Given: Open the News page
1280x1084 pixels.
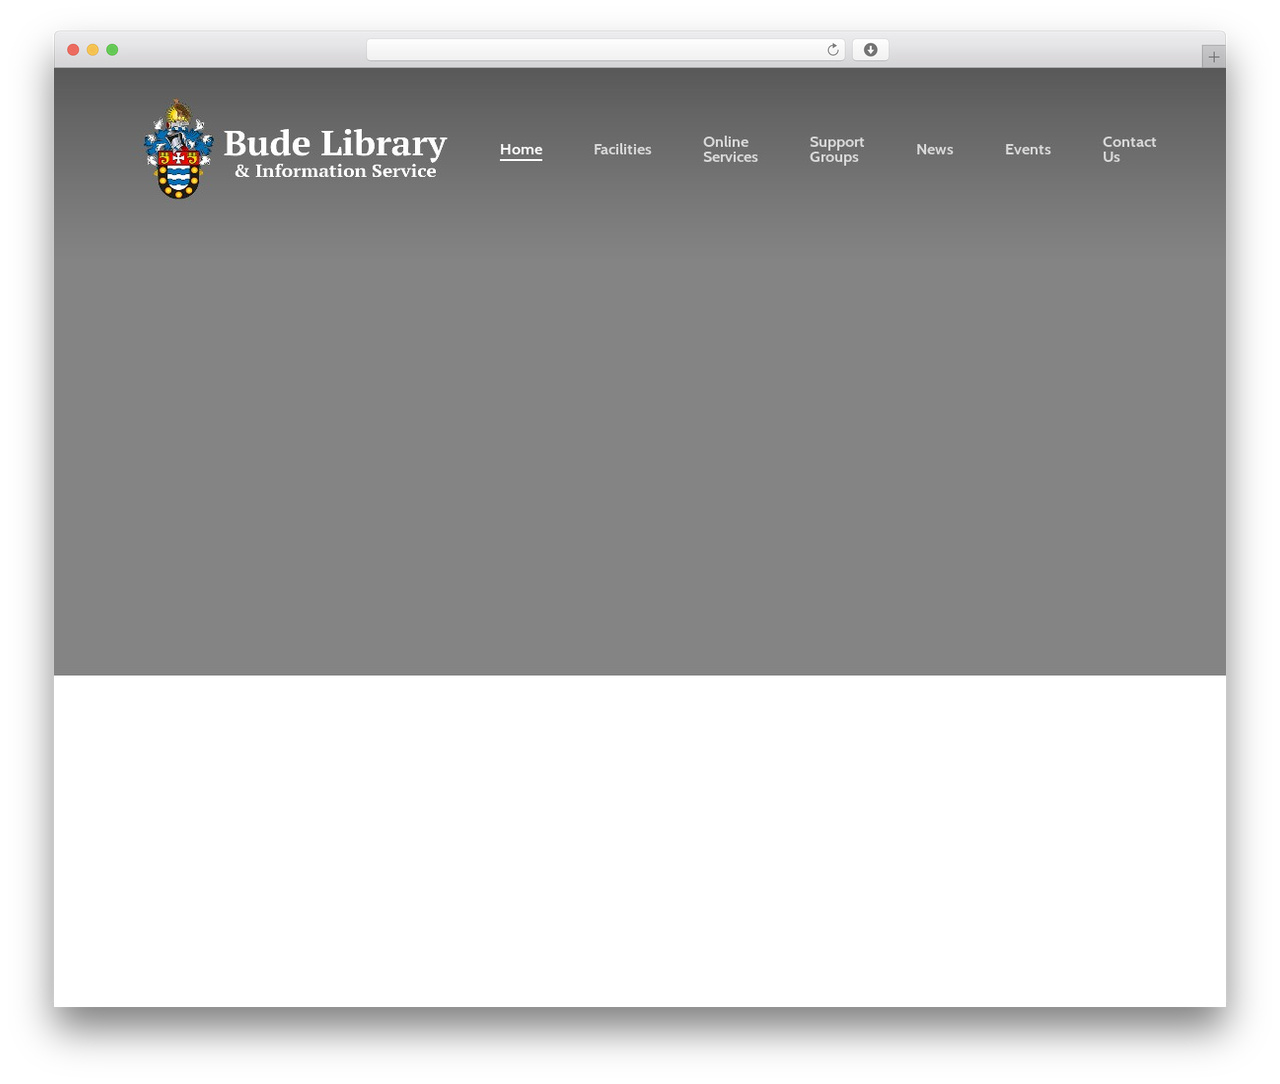Looking at the screenshot, I should (x=934, y=149).
